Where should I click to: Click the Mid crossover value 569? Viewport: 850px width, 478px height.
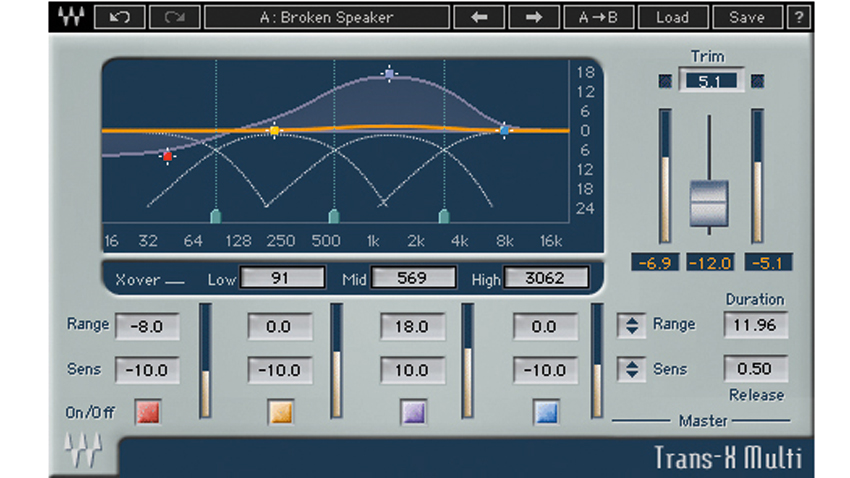click(413, 277)
